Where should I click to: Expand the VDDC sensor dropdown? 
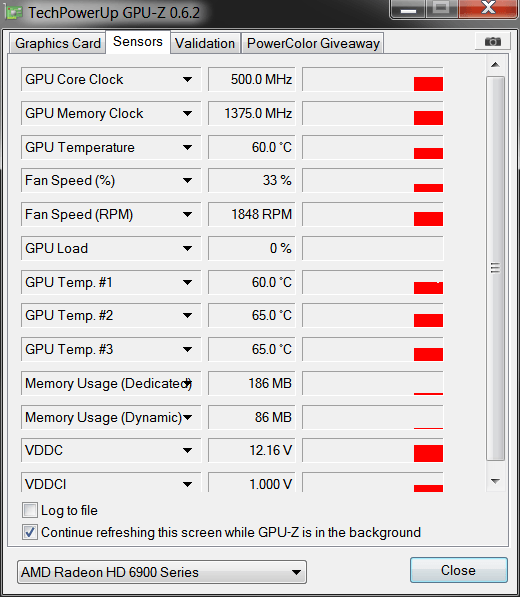pyautogui.click(x=187, y=450)
